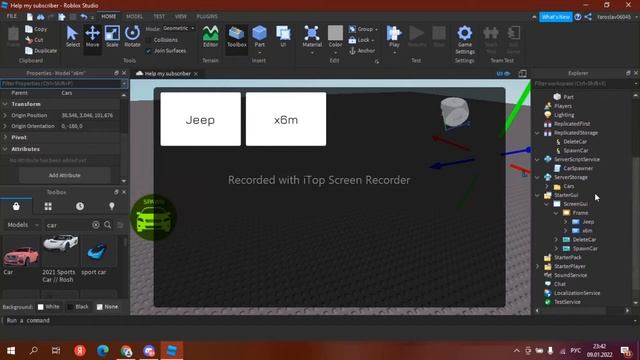Viewport: 640px width, 360px height.
Task: Lock the selection
Action: [361, 40]
